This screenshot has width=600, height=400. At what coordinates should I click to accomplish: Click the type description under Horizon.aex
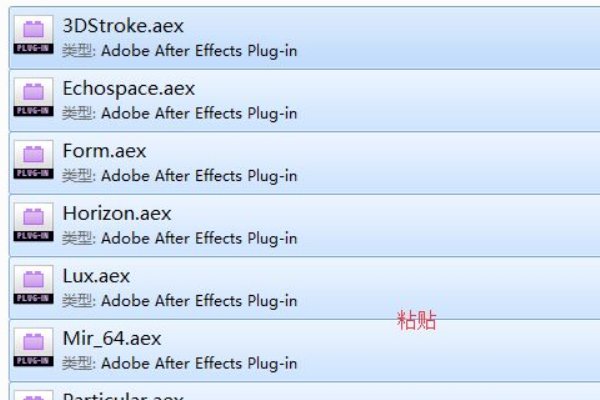180,238
